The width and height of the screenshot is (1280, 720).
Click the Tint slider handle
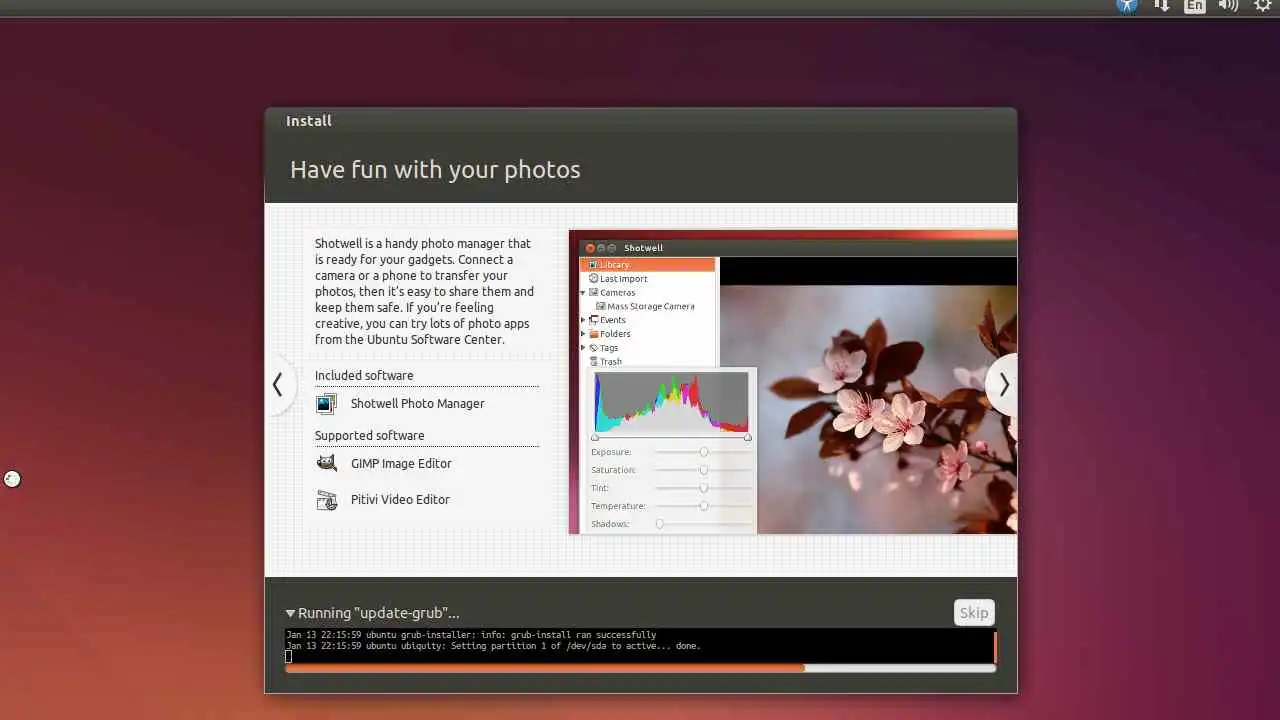pyautogui.click(x=704, y=488)
